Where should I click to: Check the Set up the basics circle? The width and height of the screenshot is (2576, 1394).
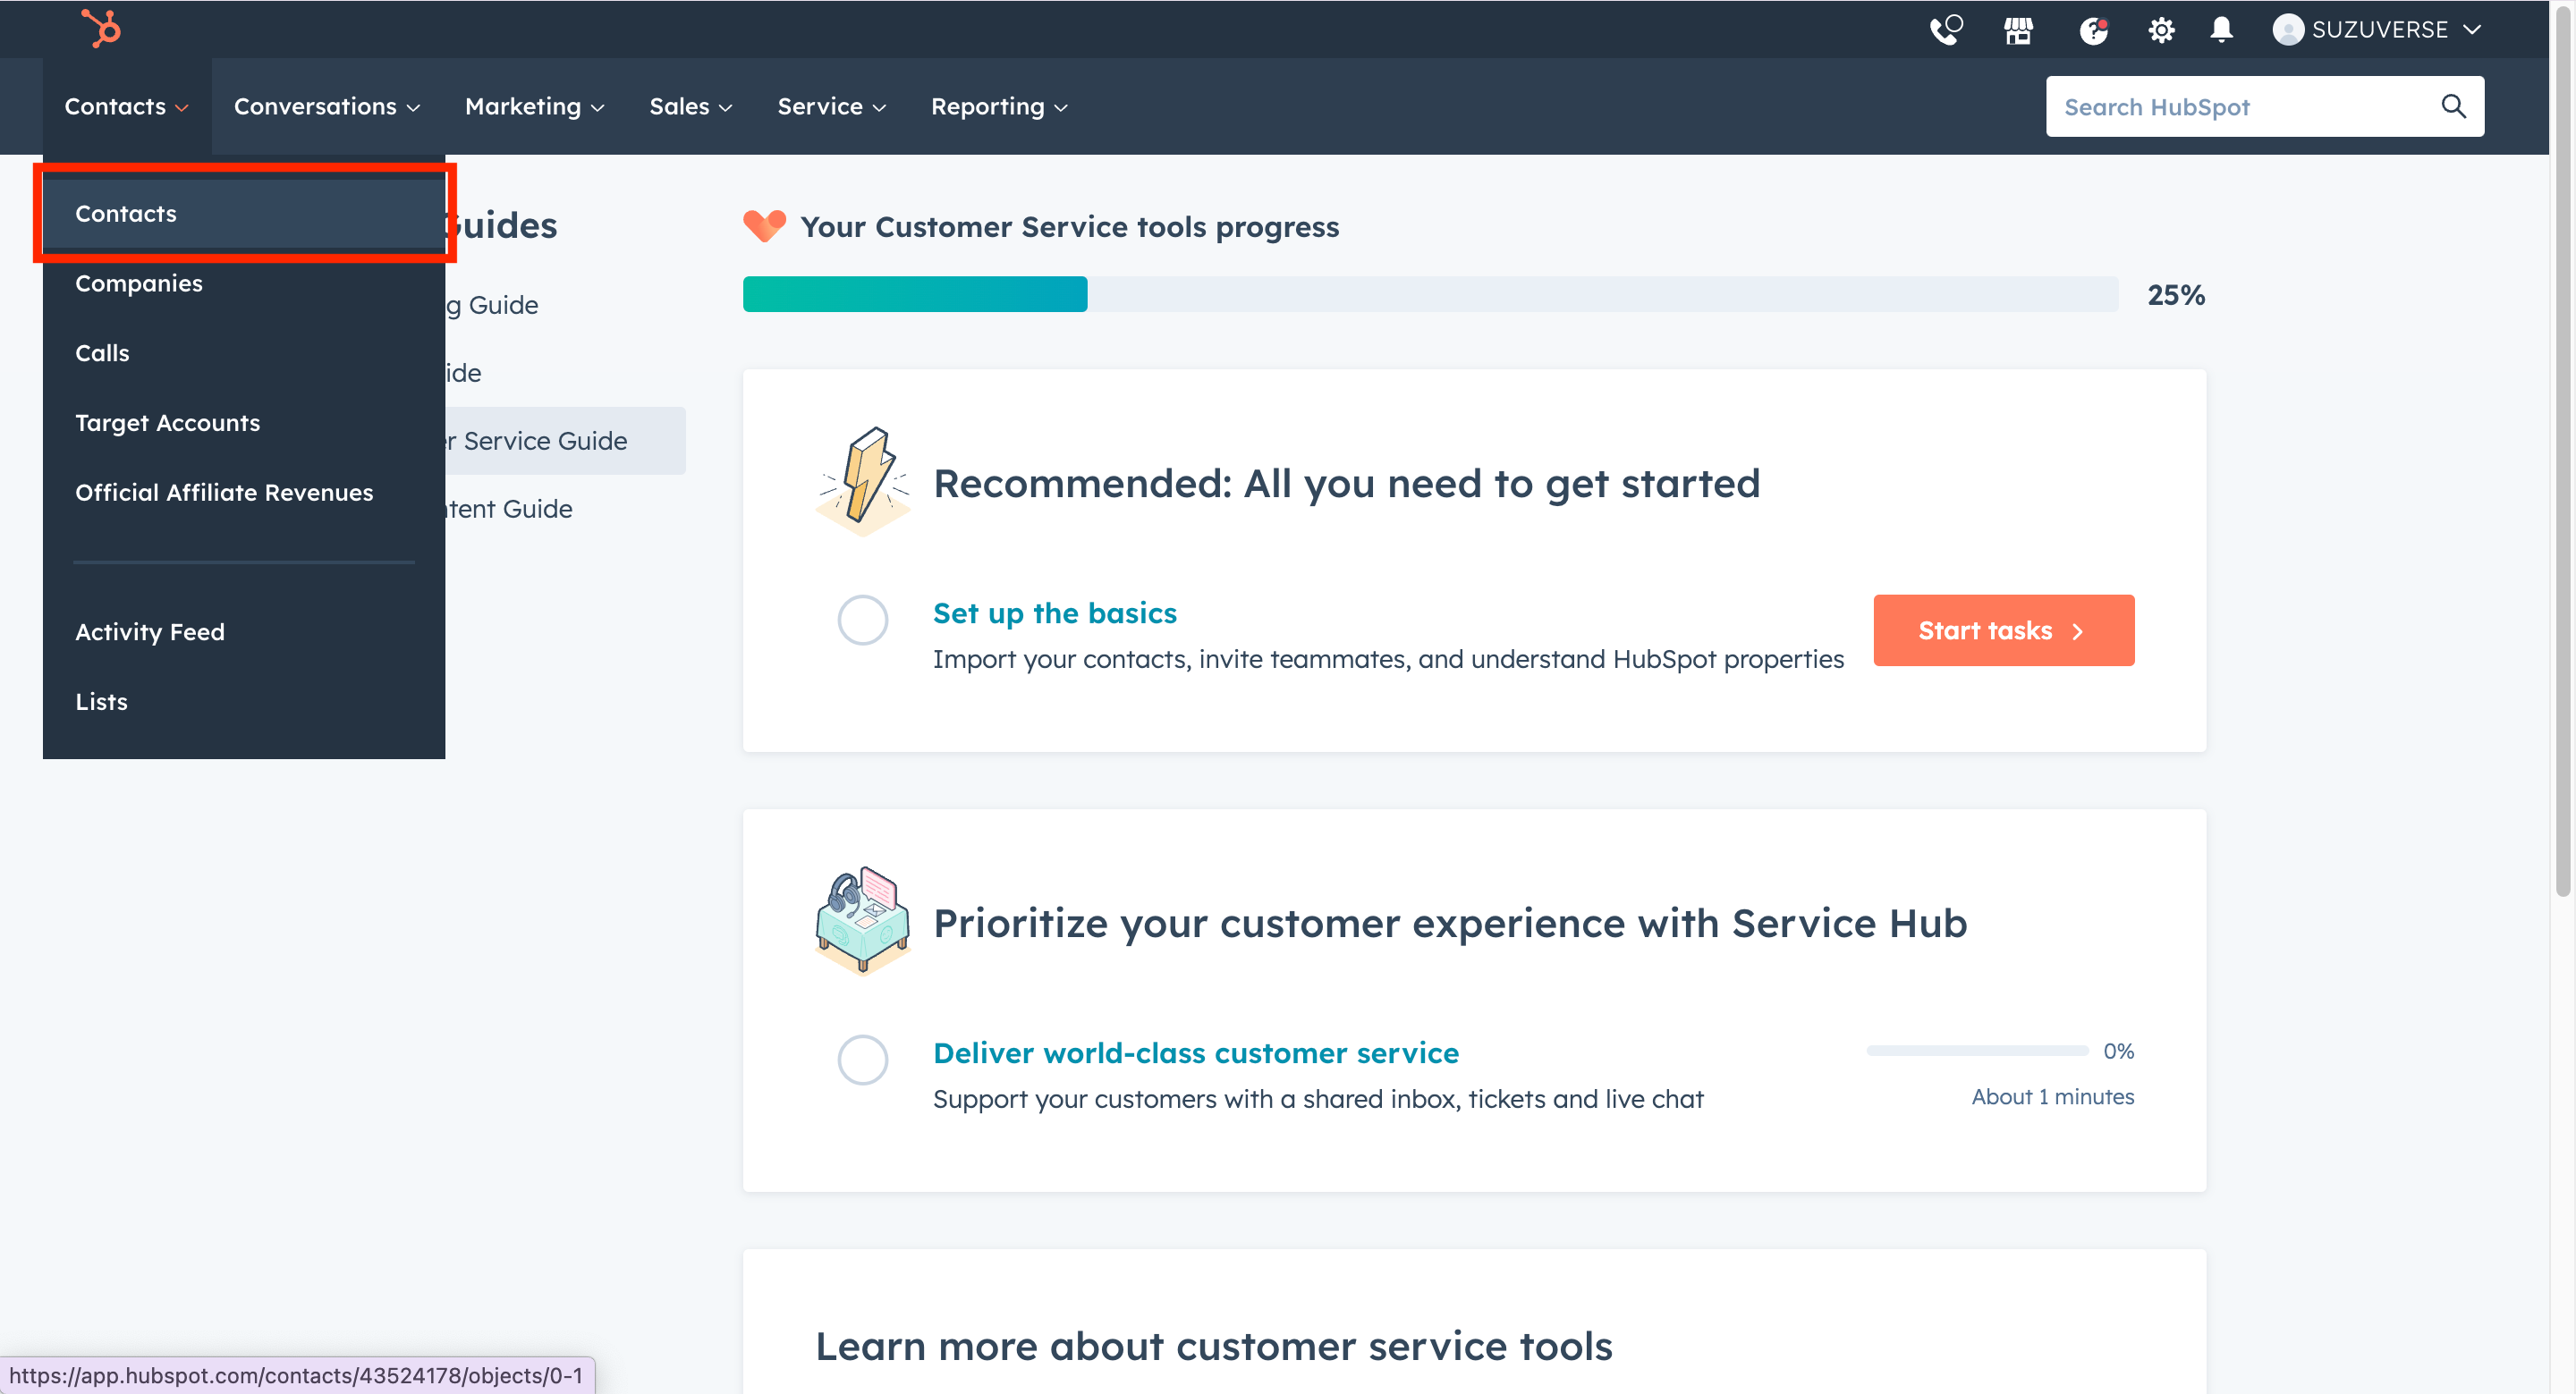tap(862, 620)
